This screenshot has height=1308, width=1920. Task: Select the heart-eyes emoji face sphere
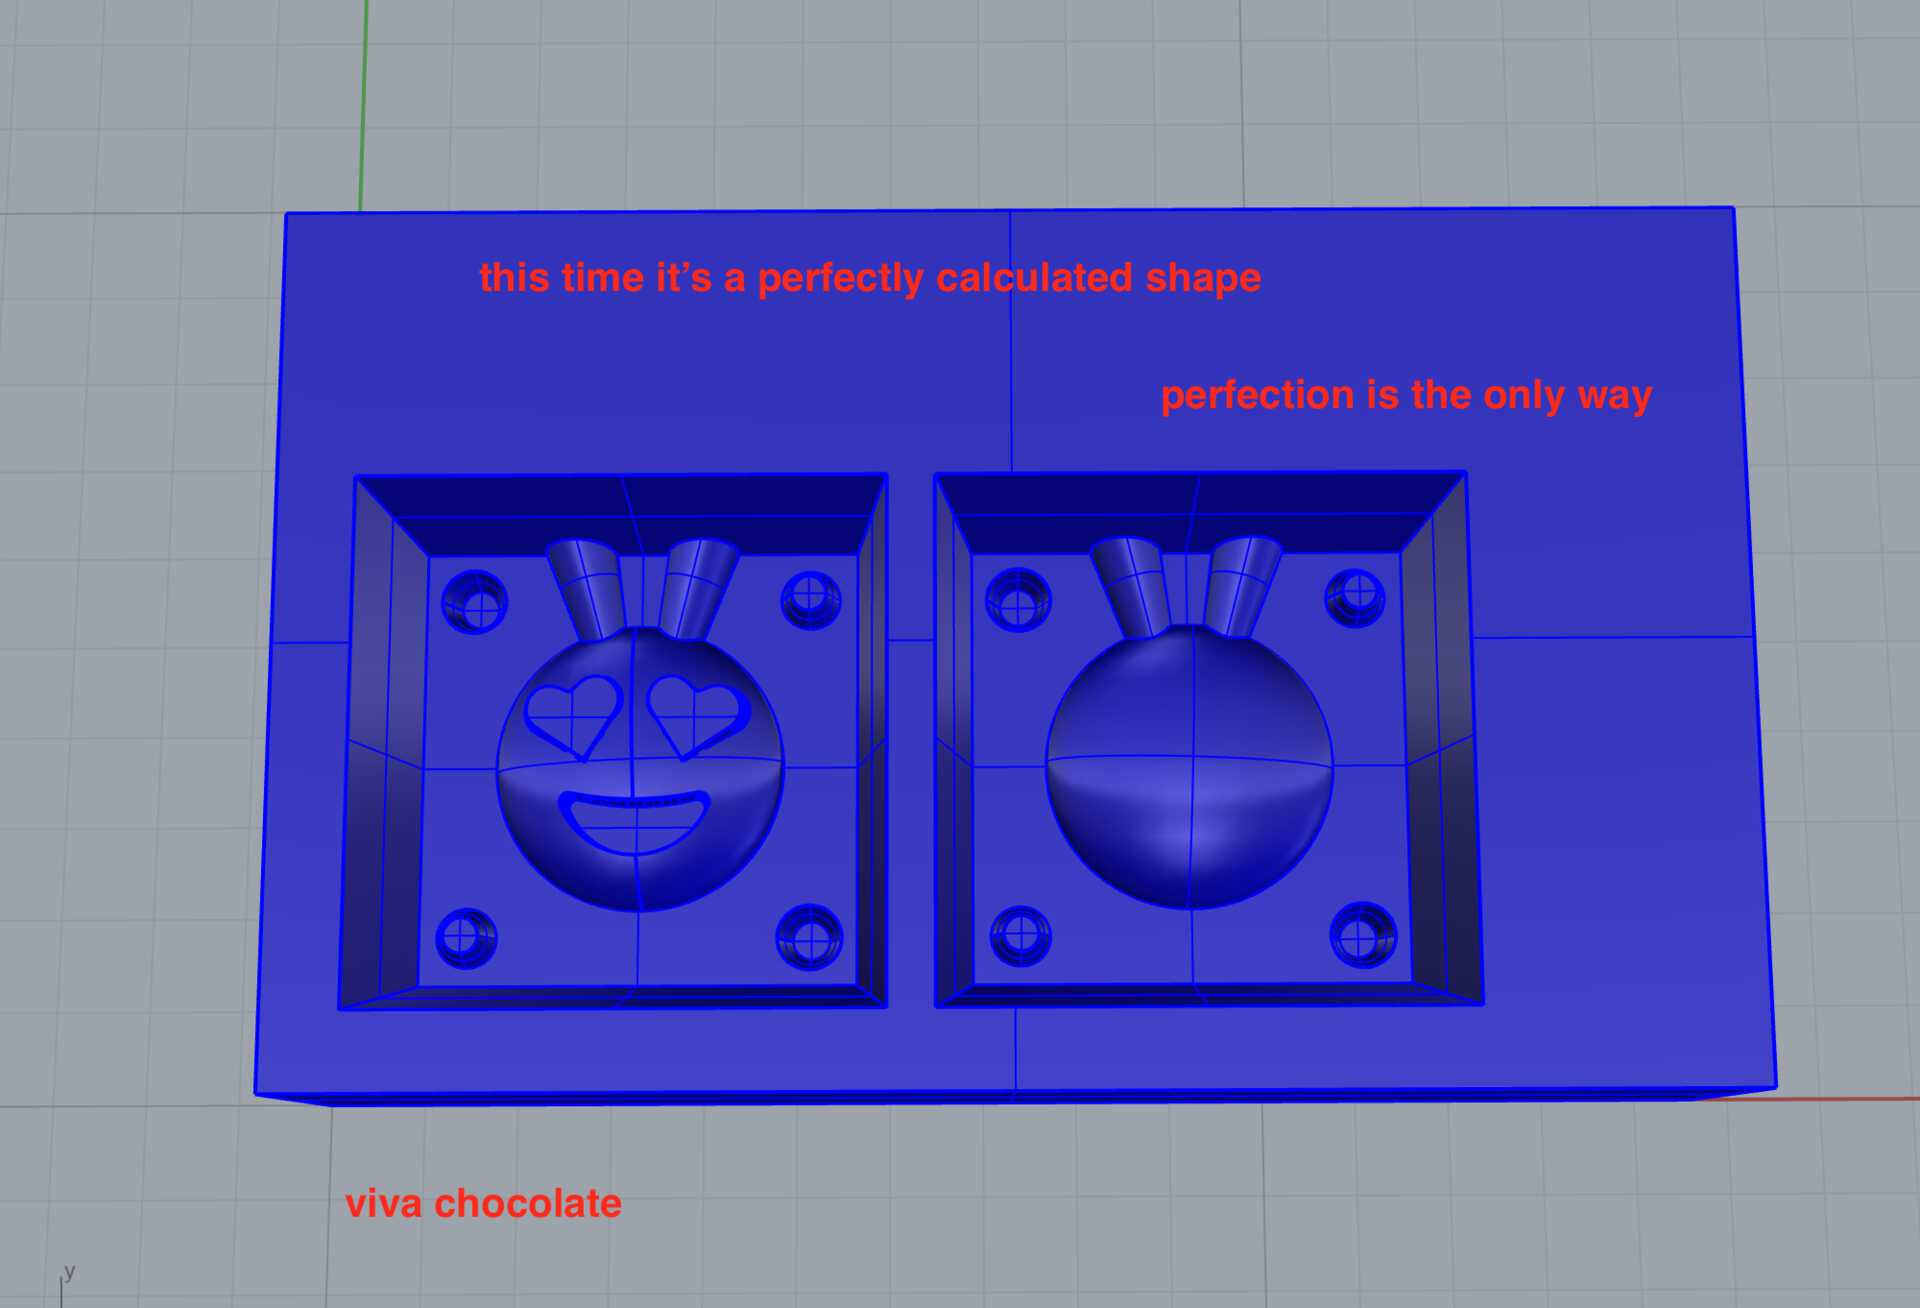(x=640, y=769)
